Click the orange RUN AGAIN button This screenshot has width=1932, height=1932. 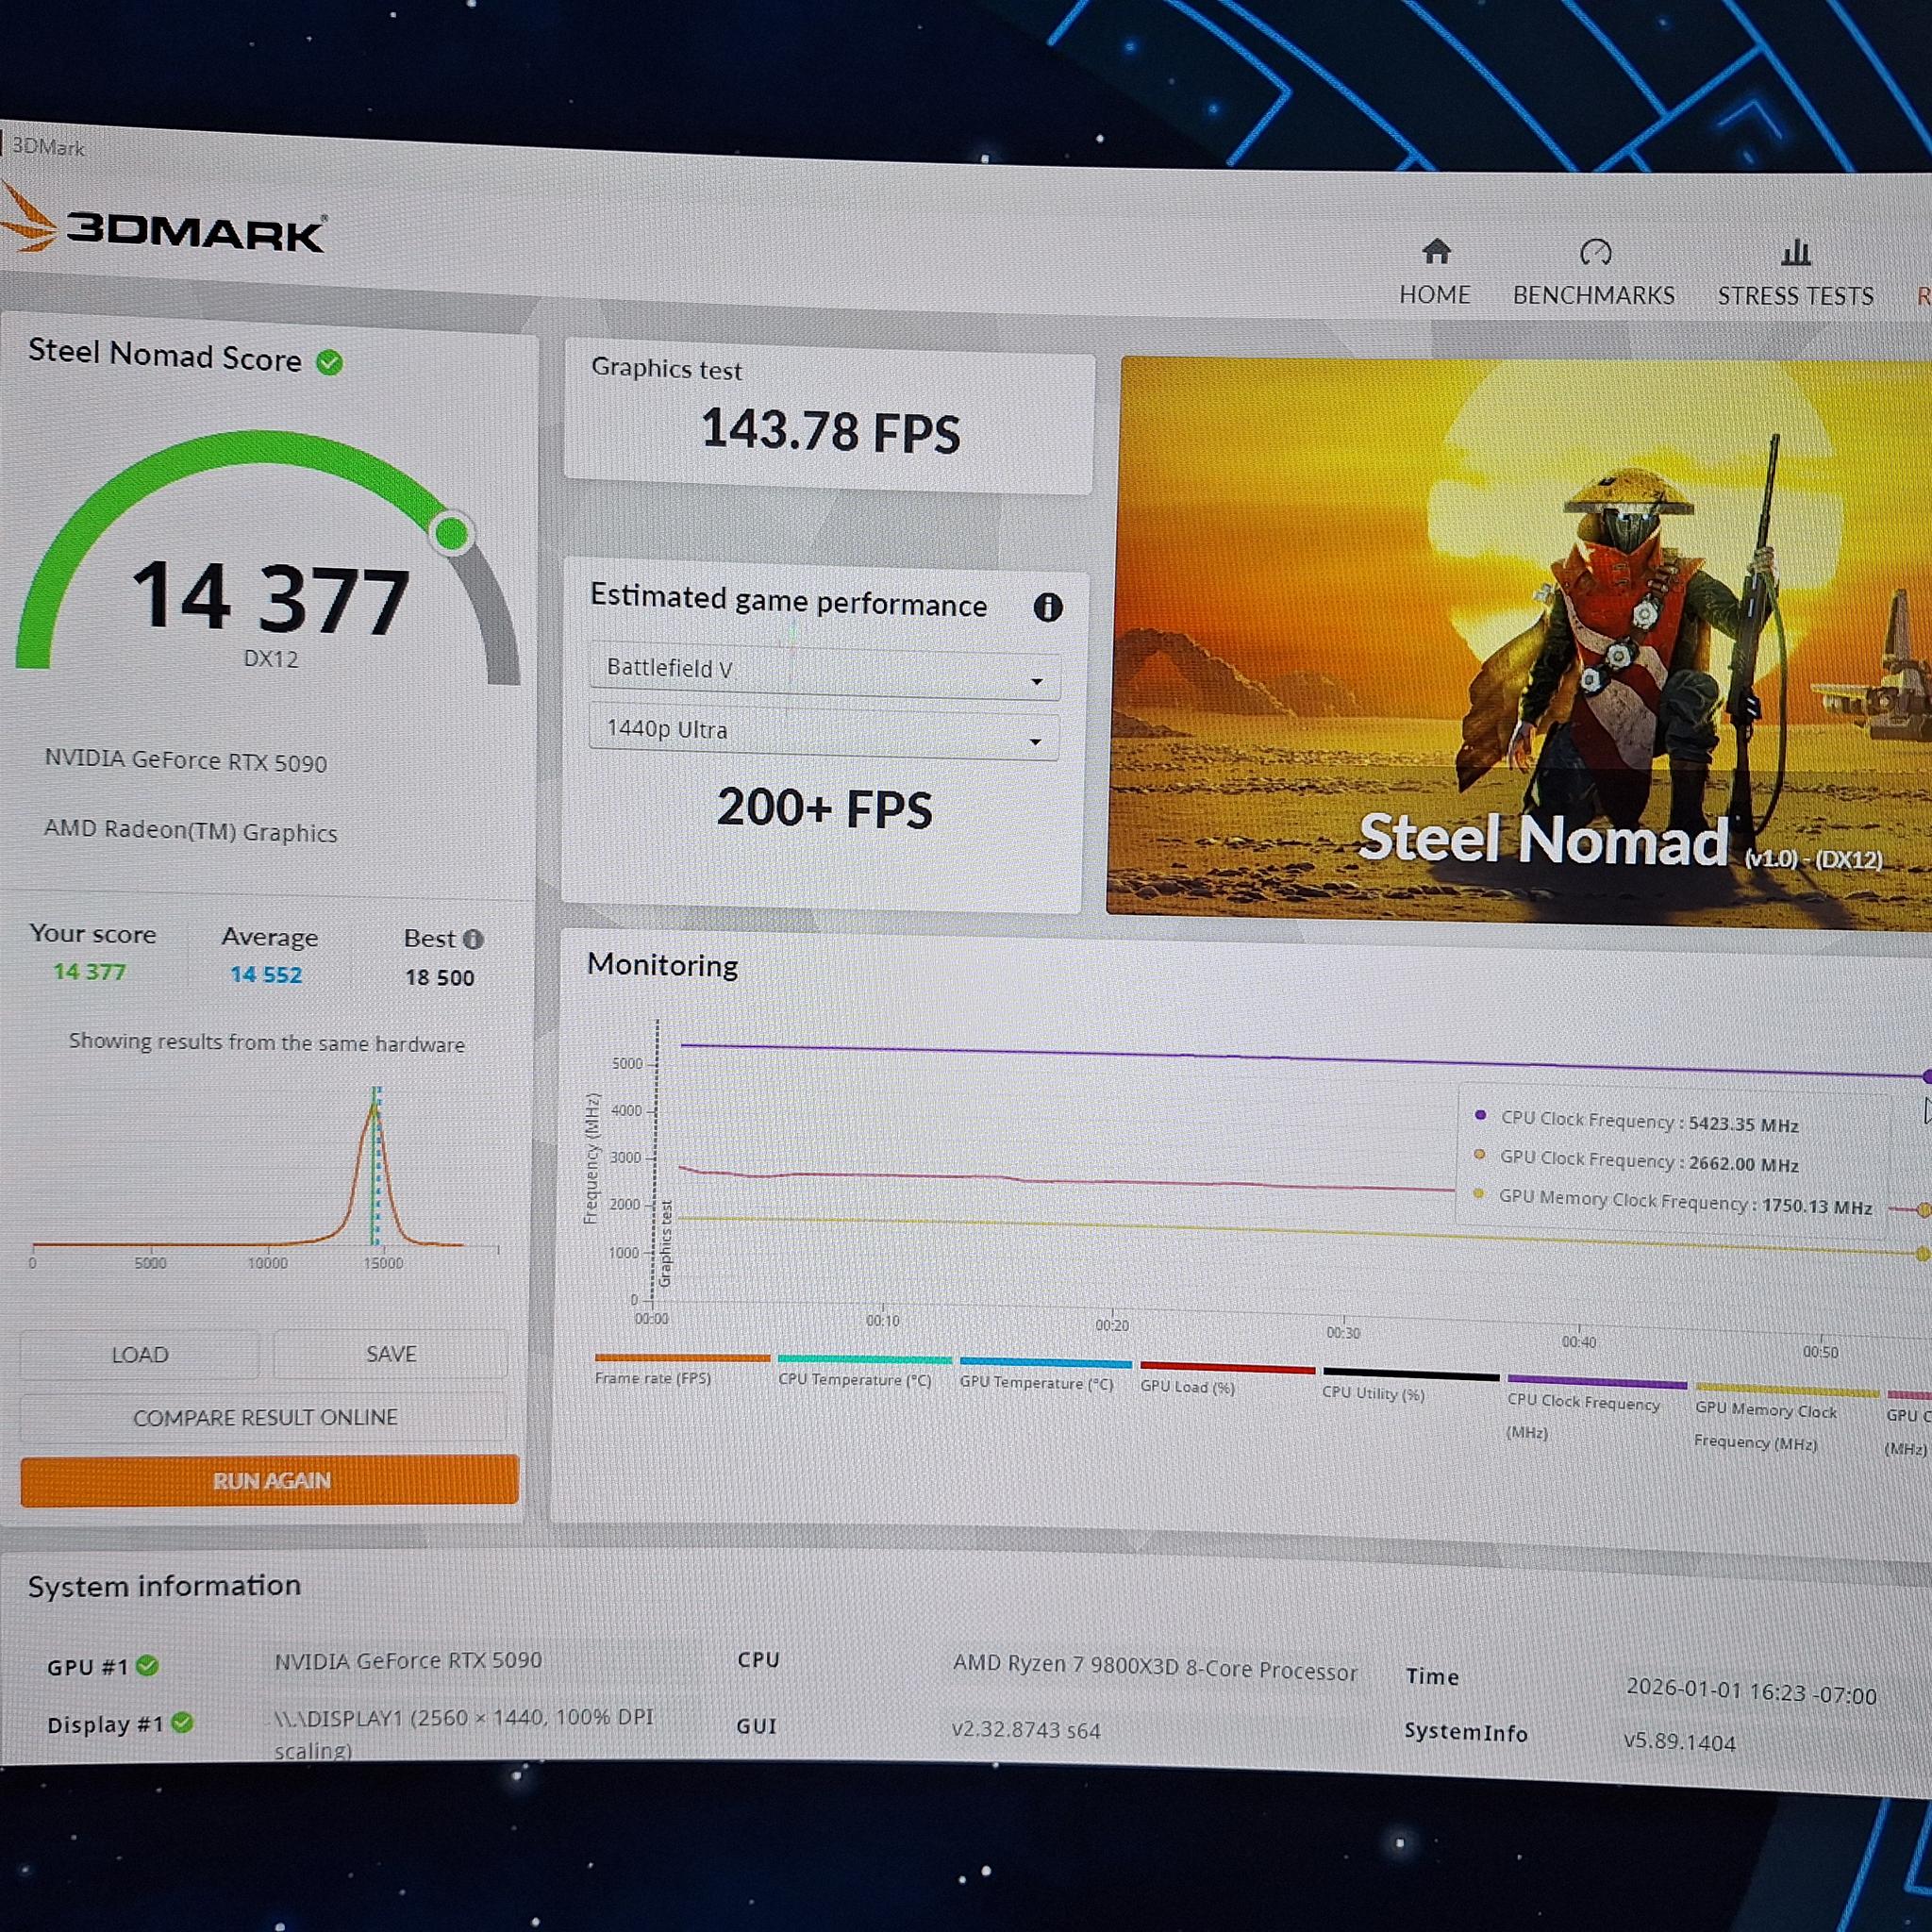269,1479
